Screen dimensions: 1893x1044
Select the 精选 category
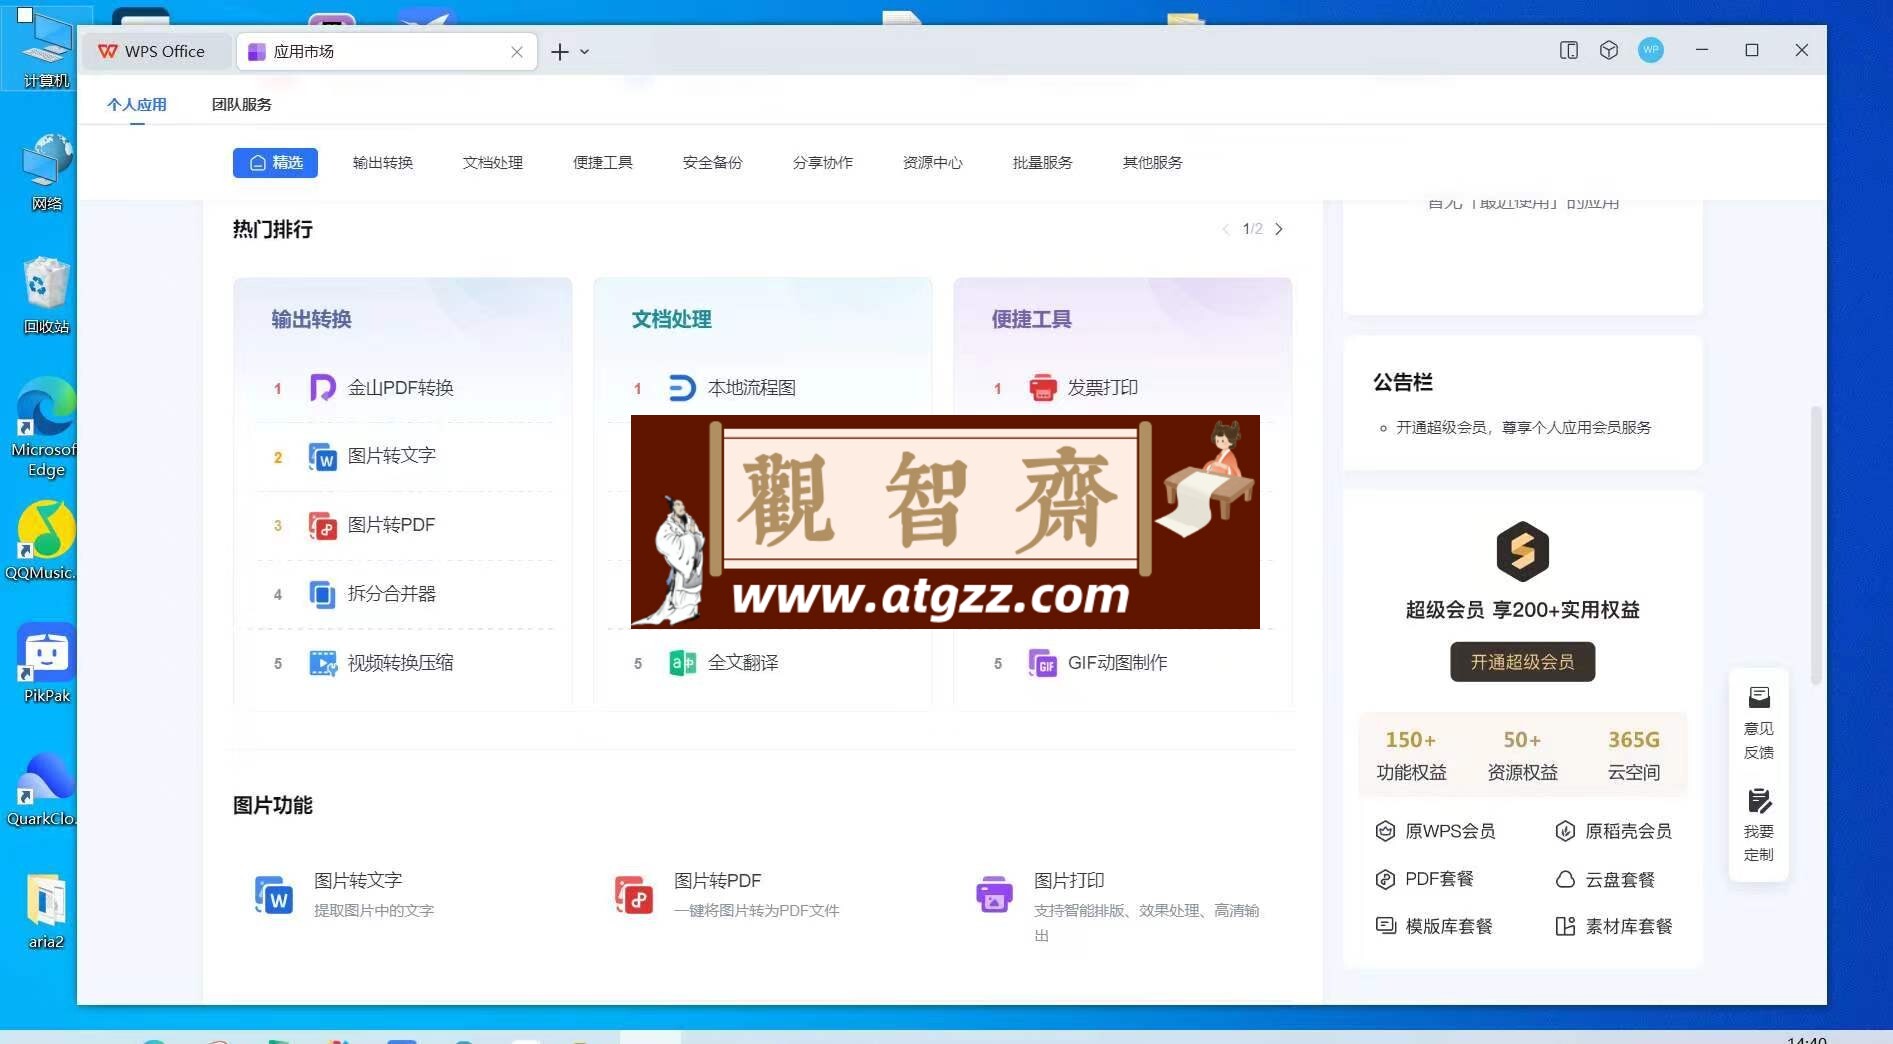click(x=275, y=163)
